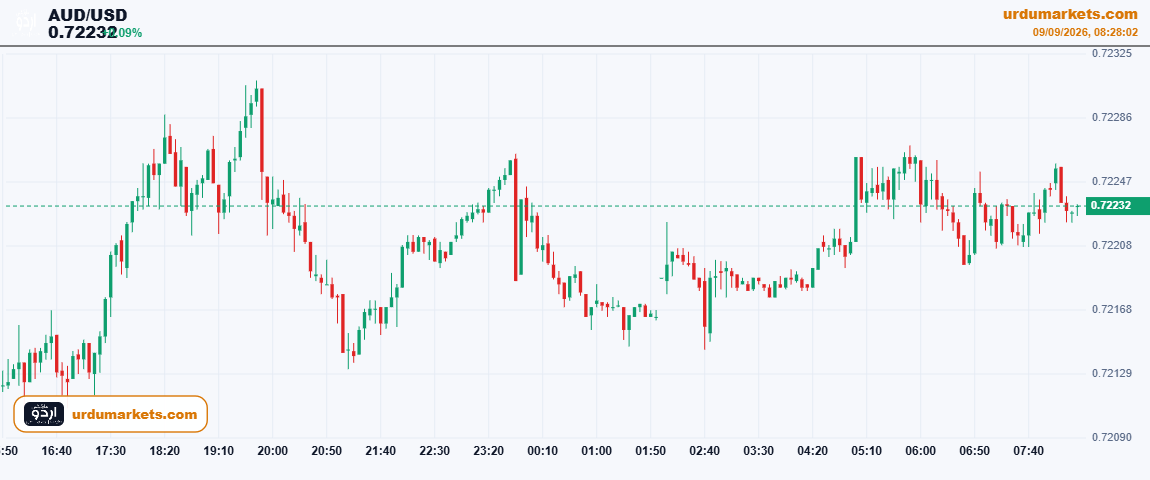The height and width of the screenshot is (480, 1150).
Task: Click the Urdu logo icon in top-left corner
Action: click(x=26, y=22)
